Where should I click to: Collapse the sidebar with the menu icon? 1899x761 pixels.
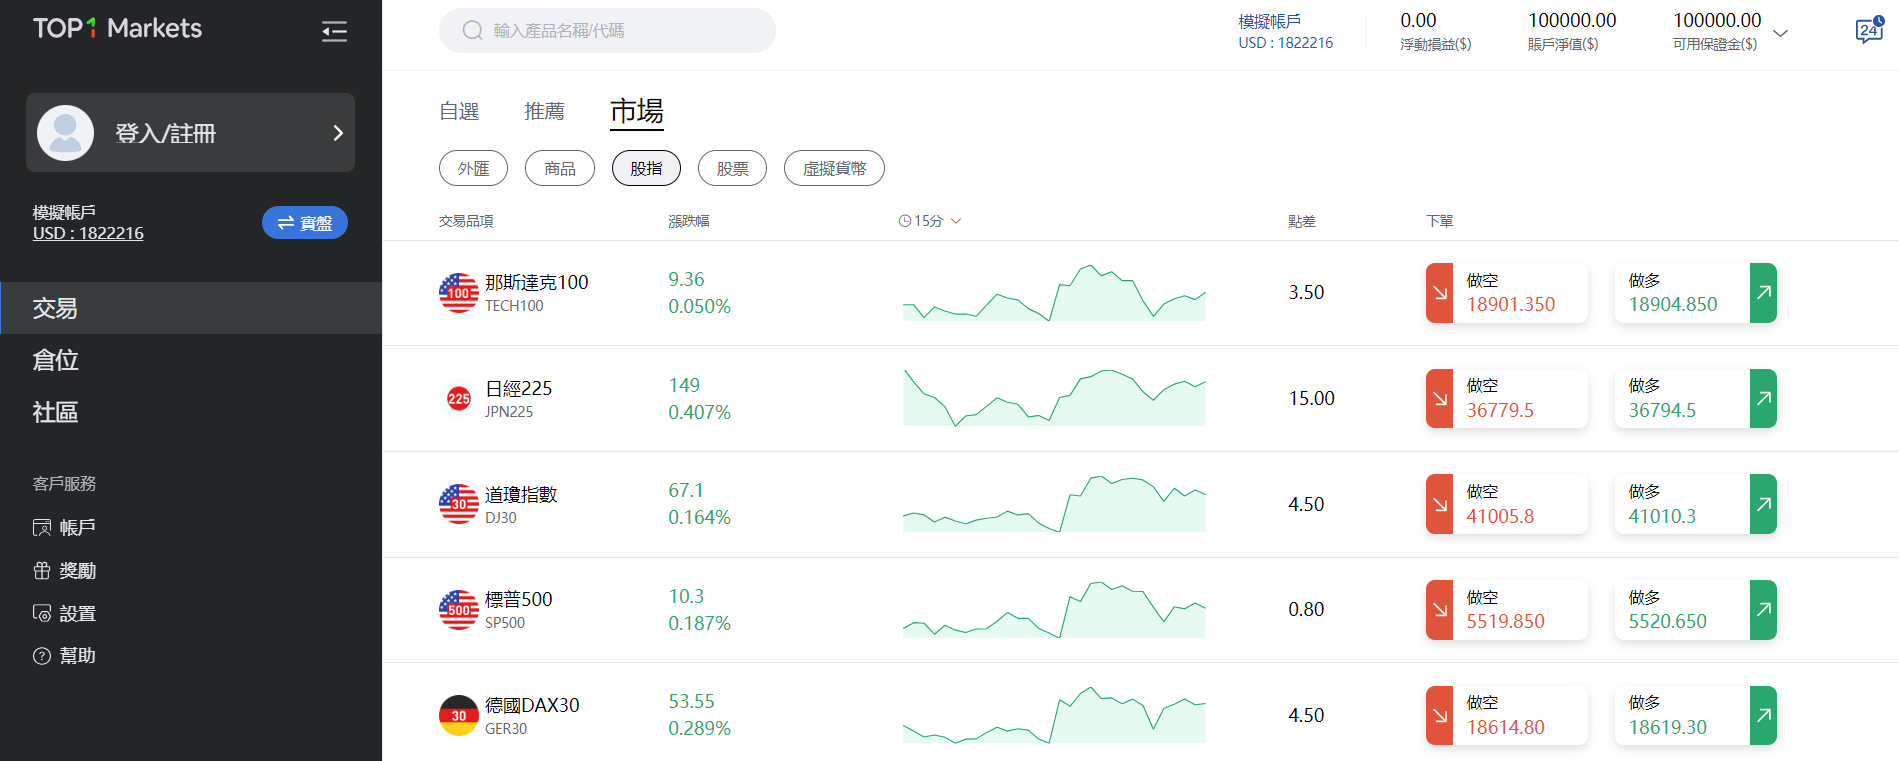click(x=334, y=31)
